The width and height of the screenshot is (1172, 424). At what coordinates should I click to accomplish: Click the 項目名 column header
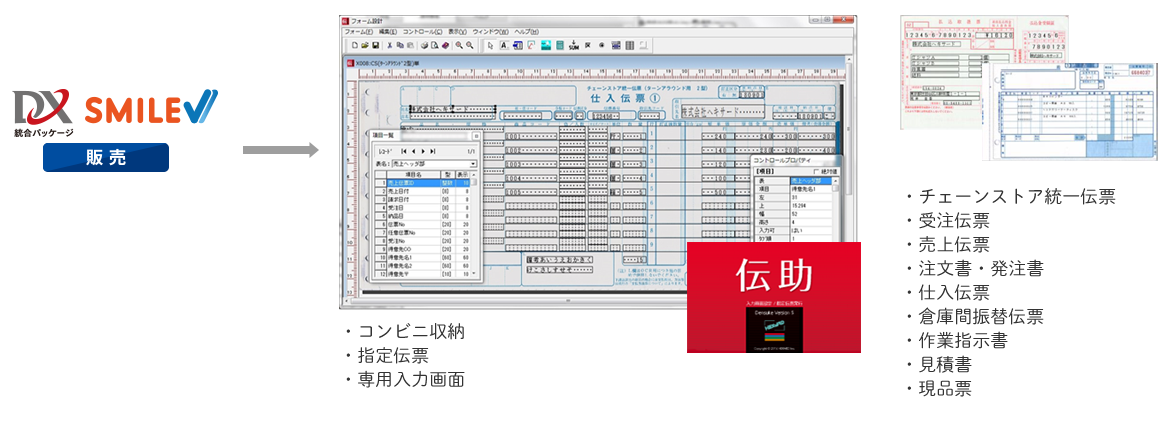tap(413, 174)
